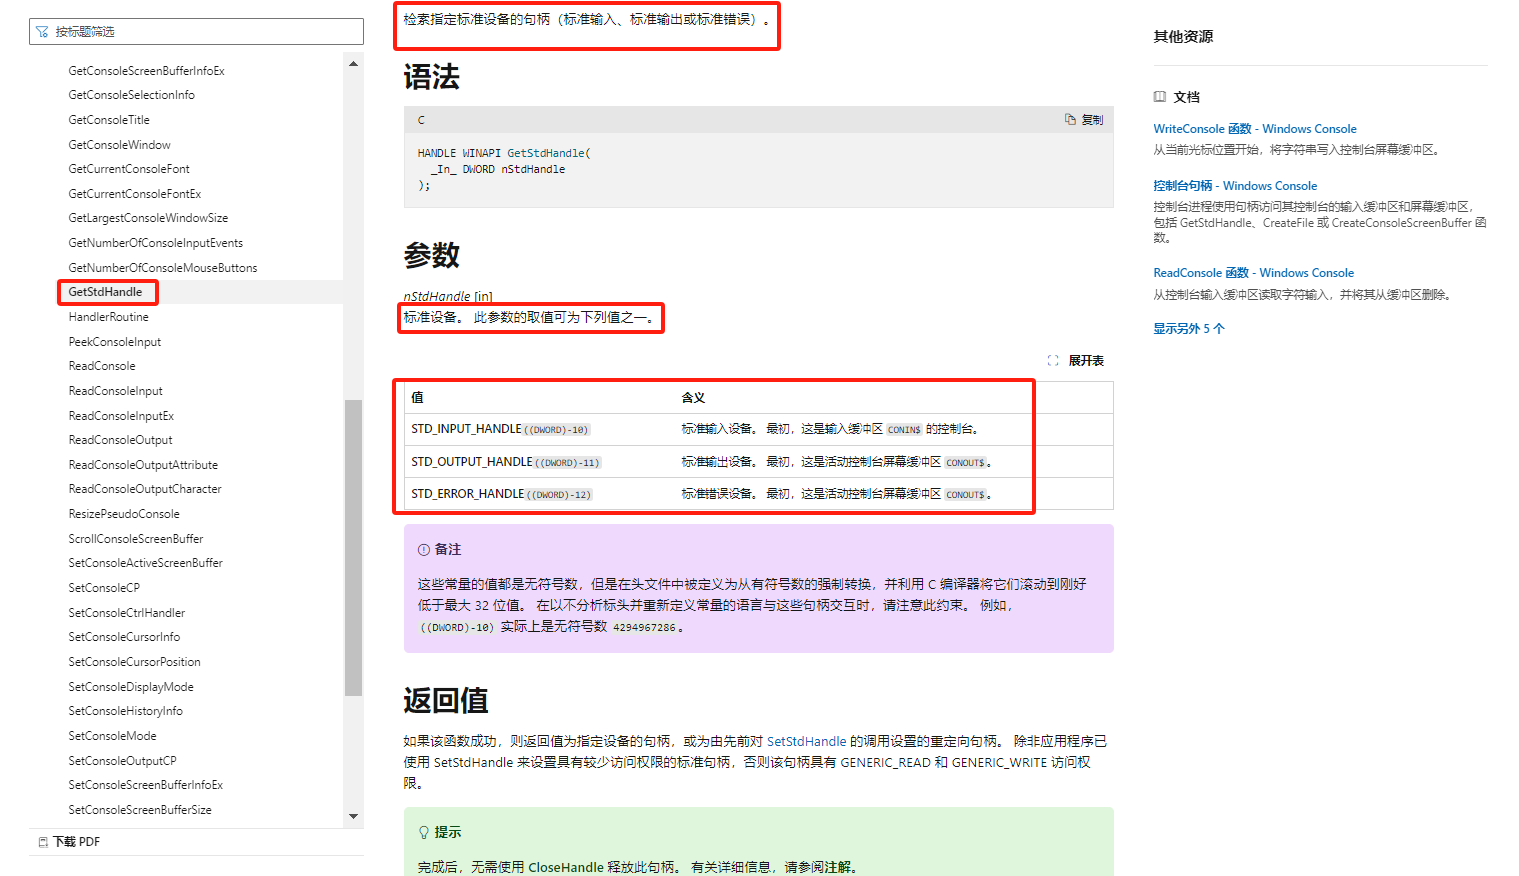Open 控制台句柄 - Windows Console link
This screenshot has height=876, width=1519.
[x=1235, y=186]
